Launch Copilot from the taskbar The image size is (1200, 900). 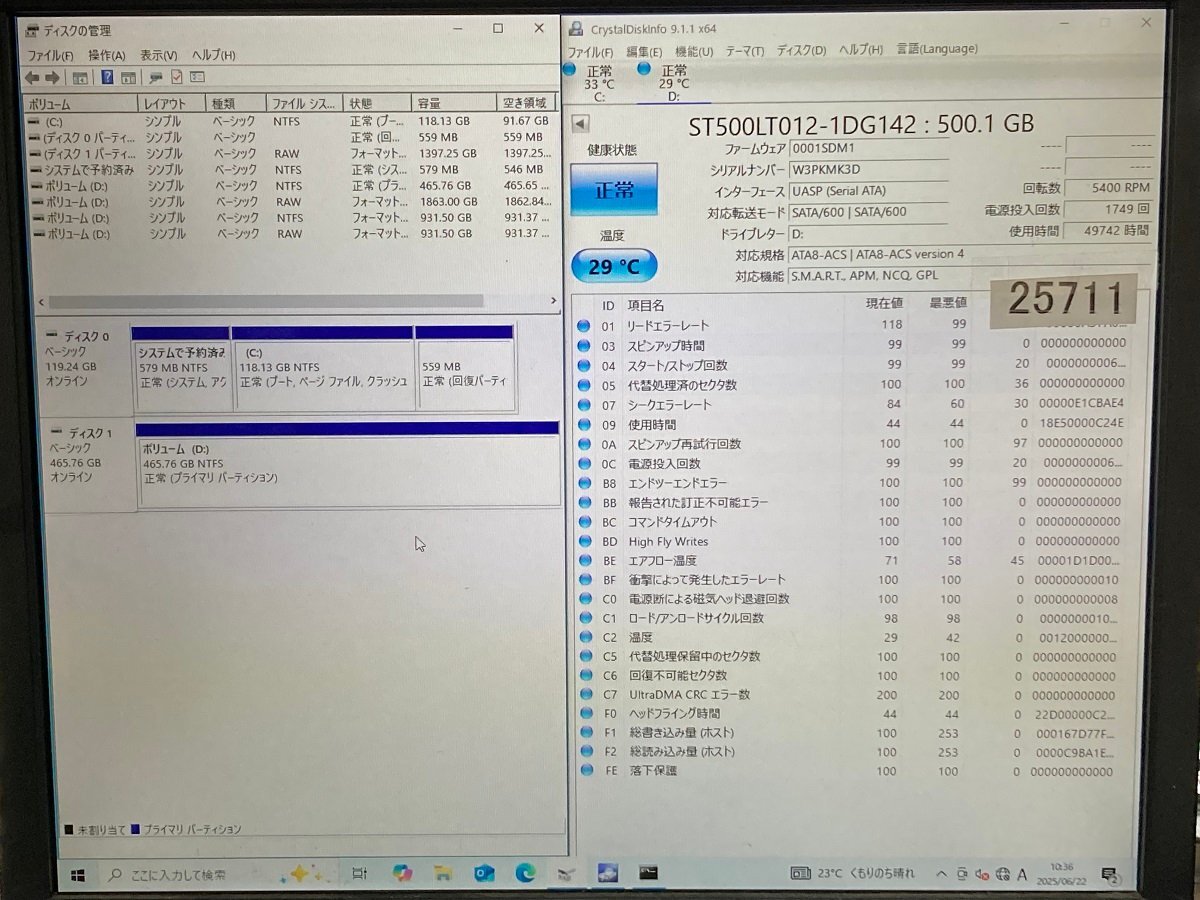pos(402,873)
